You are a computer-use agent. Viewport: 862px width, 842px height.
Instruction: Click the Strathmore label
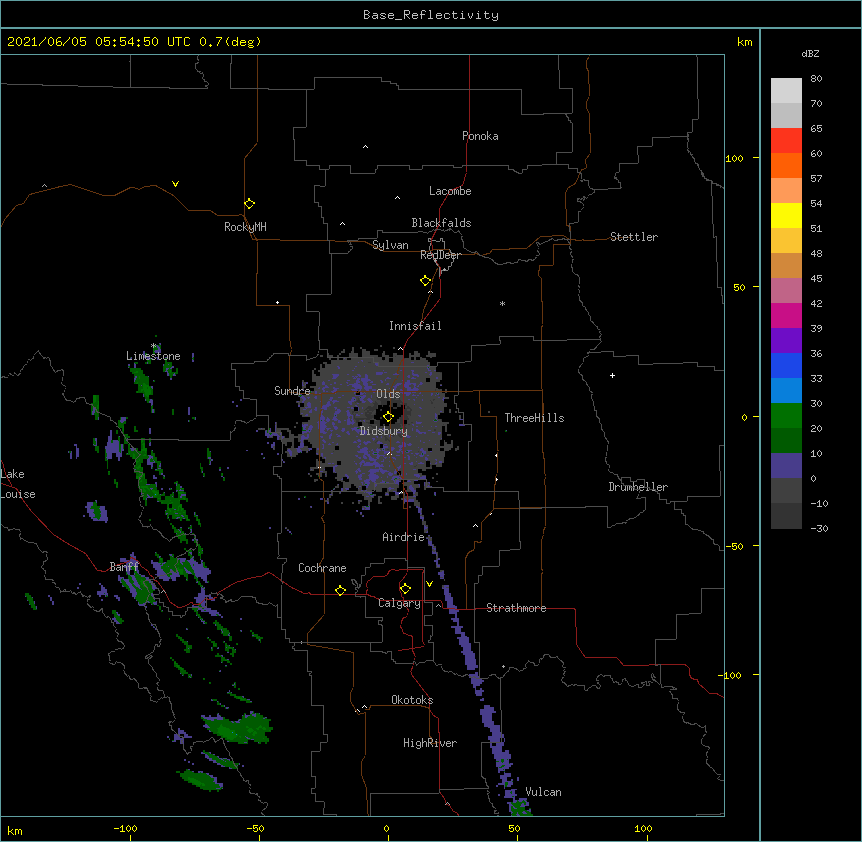516,608
